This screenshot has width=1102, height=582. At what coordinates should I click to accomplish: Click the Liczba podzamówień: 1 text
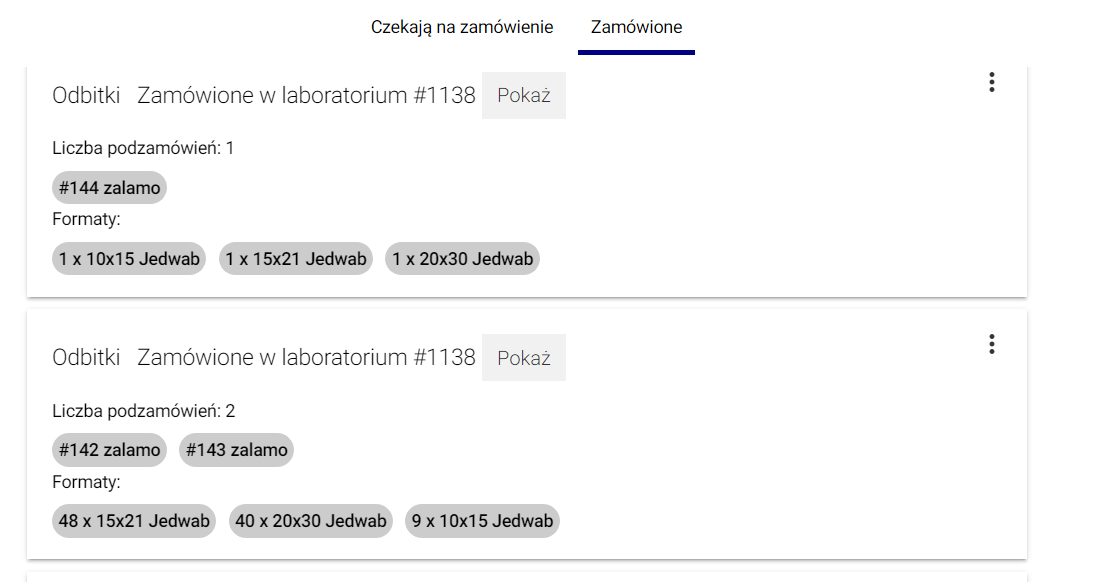143,148
